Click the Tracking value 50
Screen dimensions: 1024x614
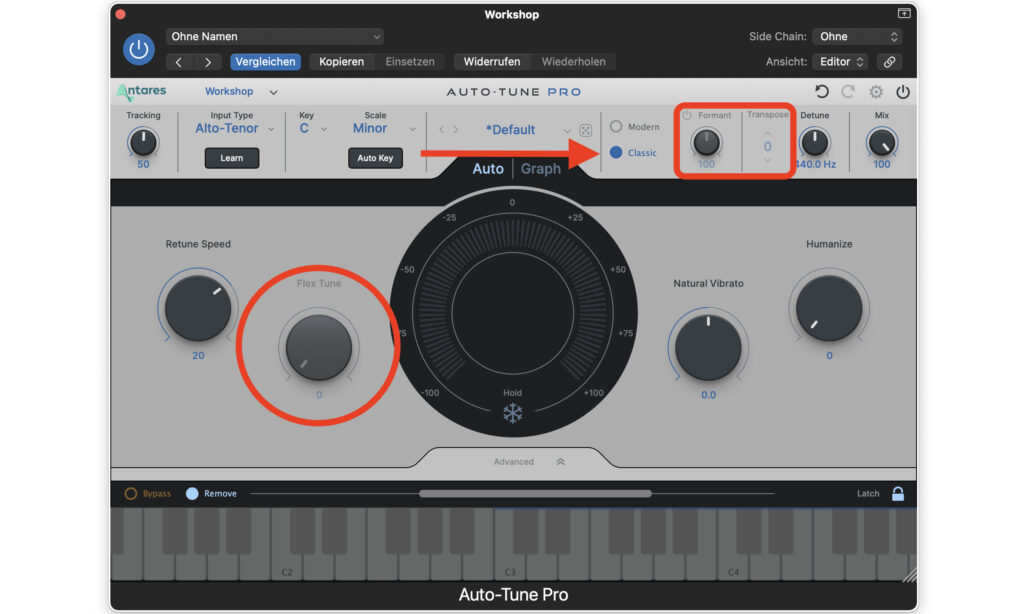coord(143,165)
